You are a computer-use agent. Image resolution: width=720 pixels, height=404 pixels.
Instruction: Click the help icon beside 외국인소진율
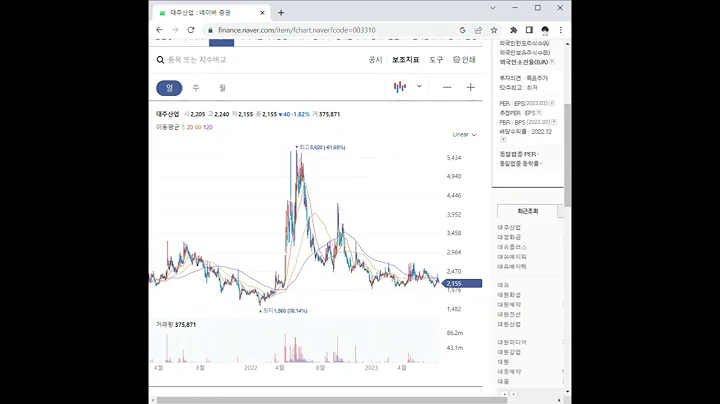552,62
